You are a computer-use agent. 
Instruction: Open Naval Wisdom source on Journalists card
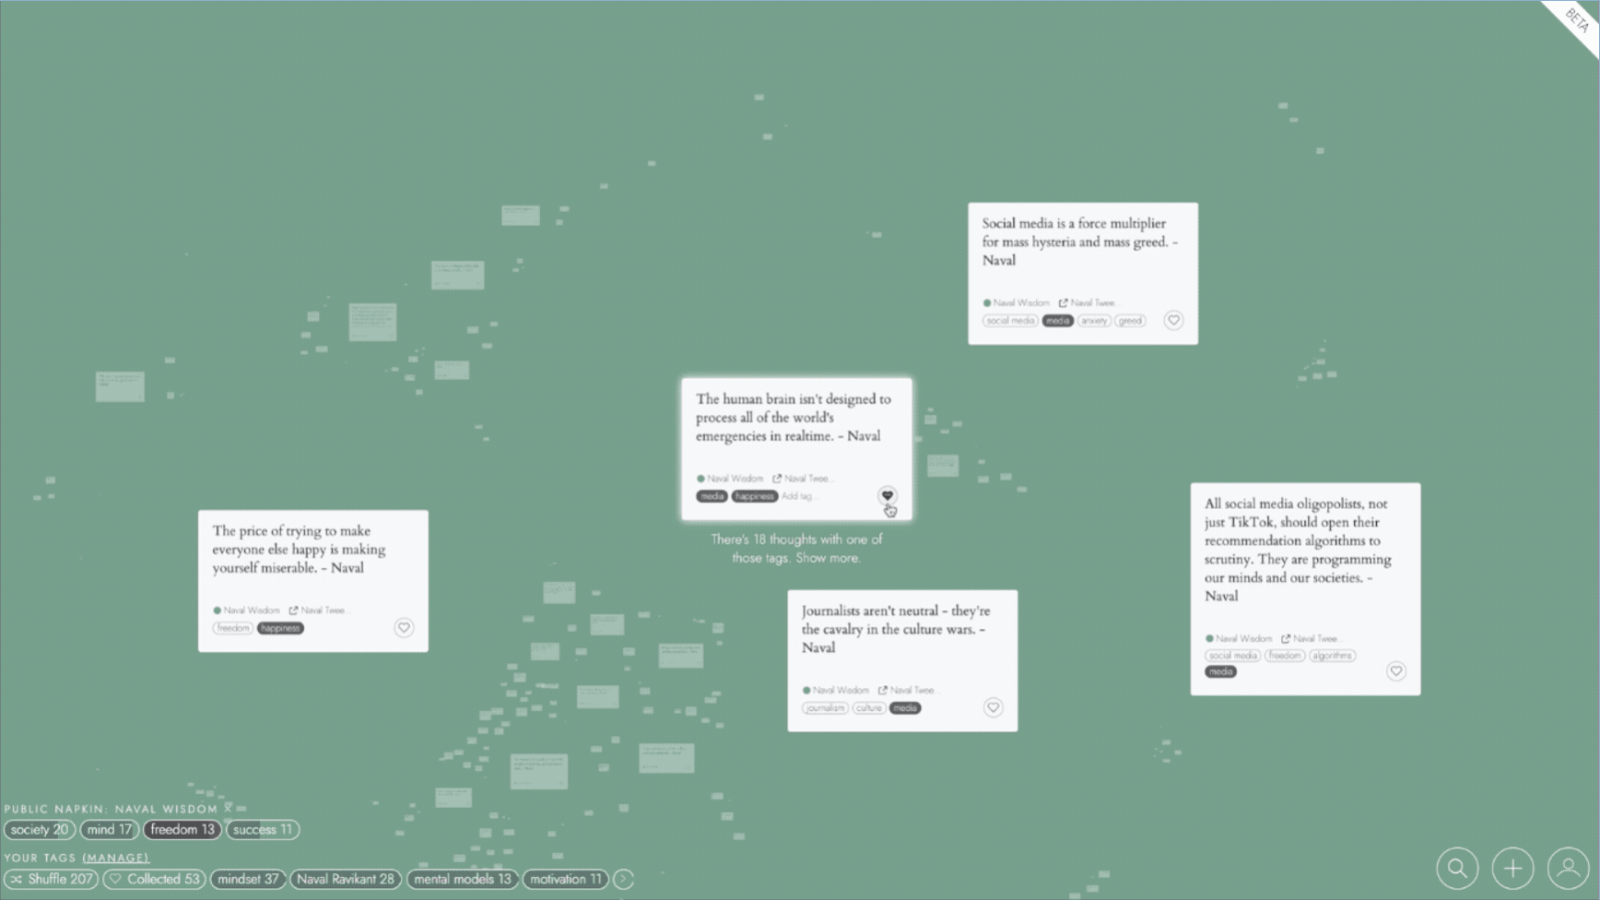click(836, 690)
